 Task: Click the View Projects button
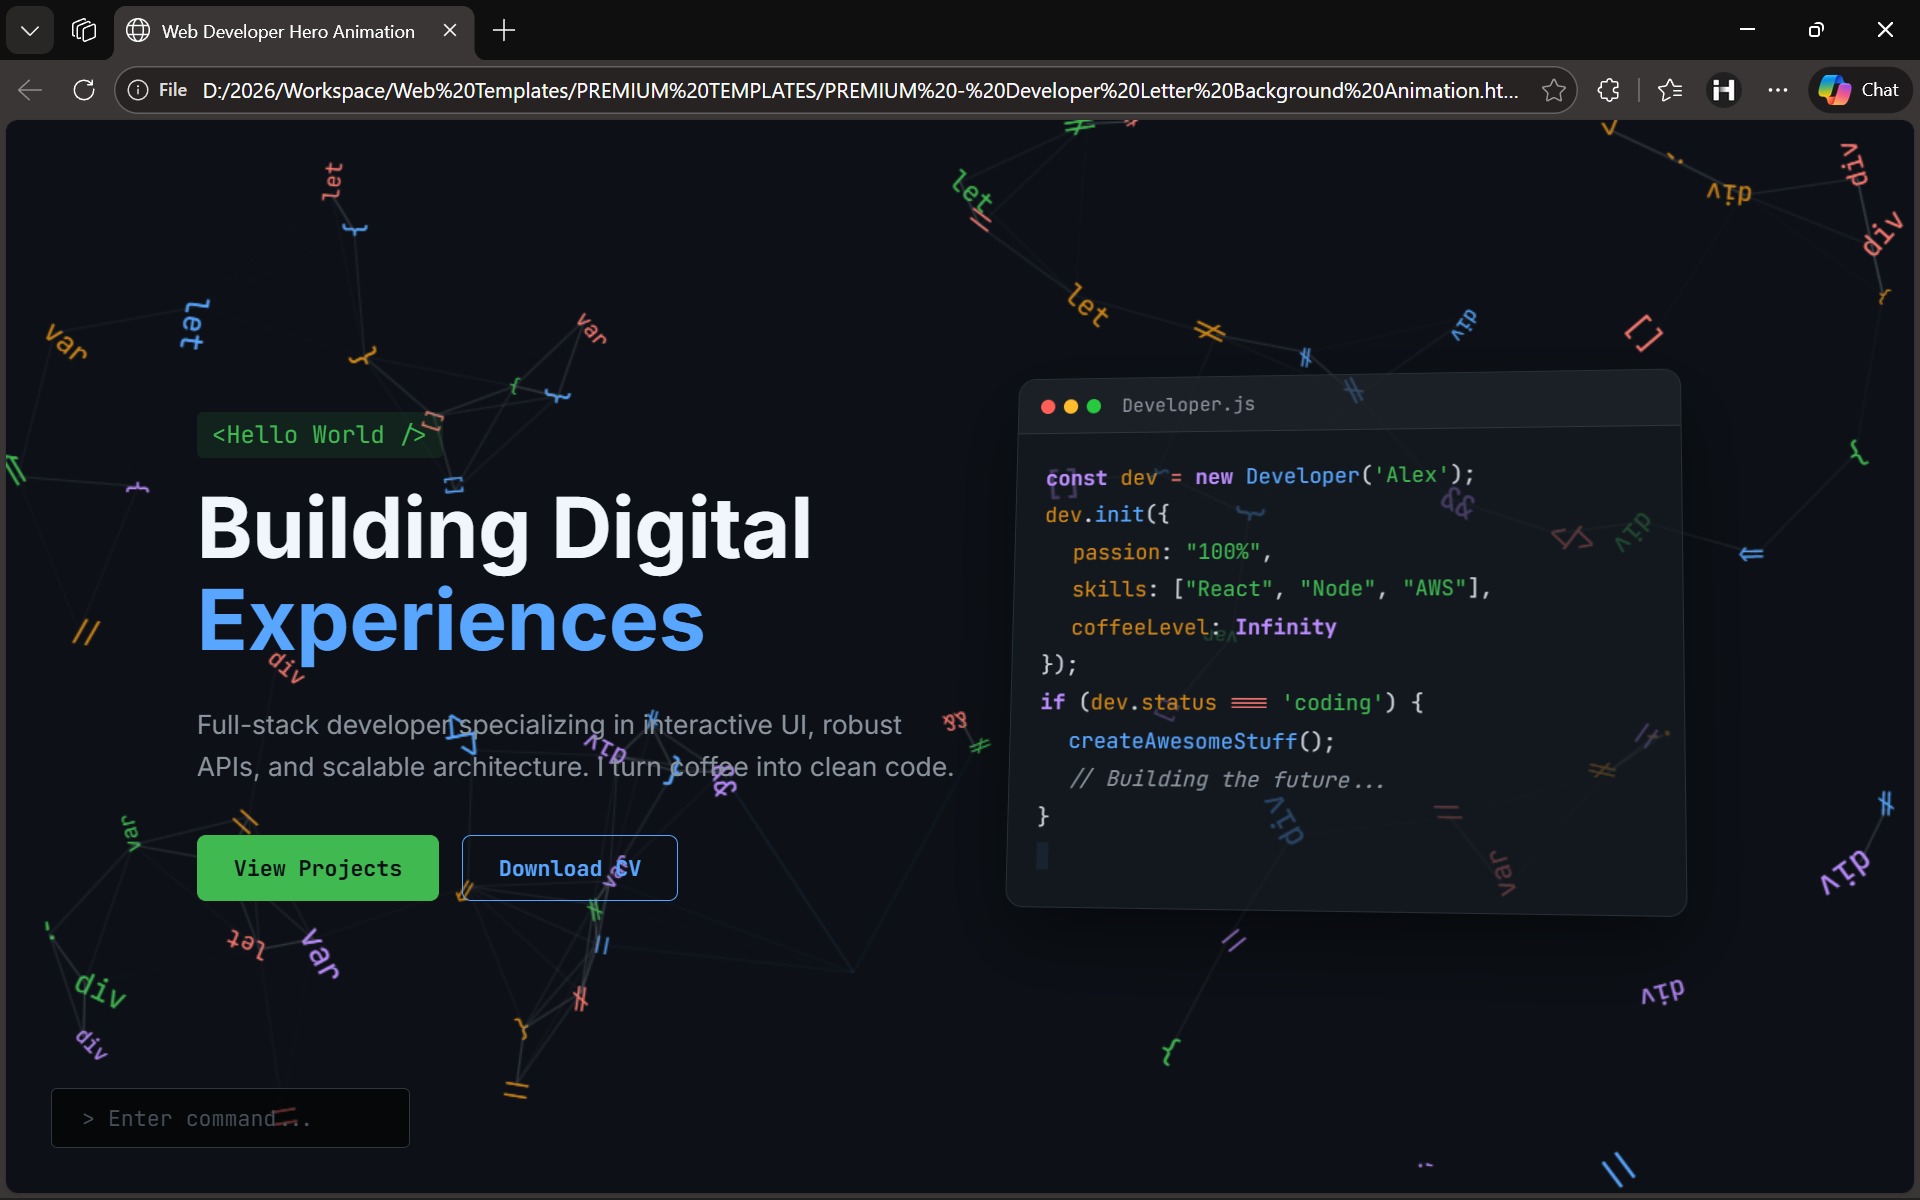tap(317, 868)
